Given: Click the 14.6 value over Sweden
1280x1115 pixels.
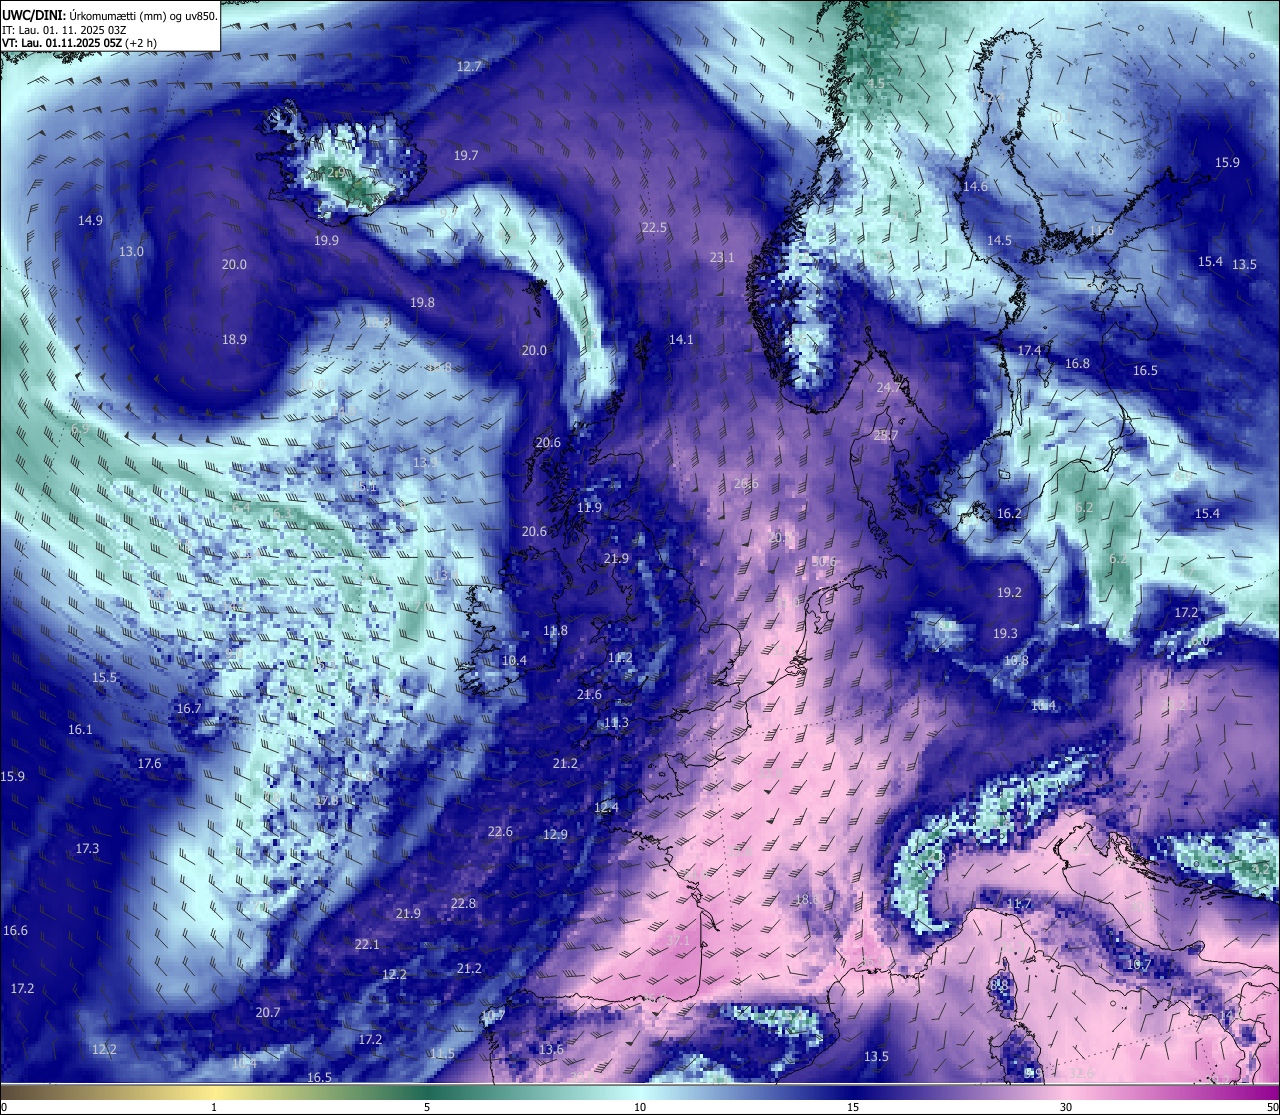Looking at the screenshot, I should tap(975, 187).
